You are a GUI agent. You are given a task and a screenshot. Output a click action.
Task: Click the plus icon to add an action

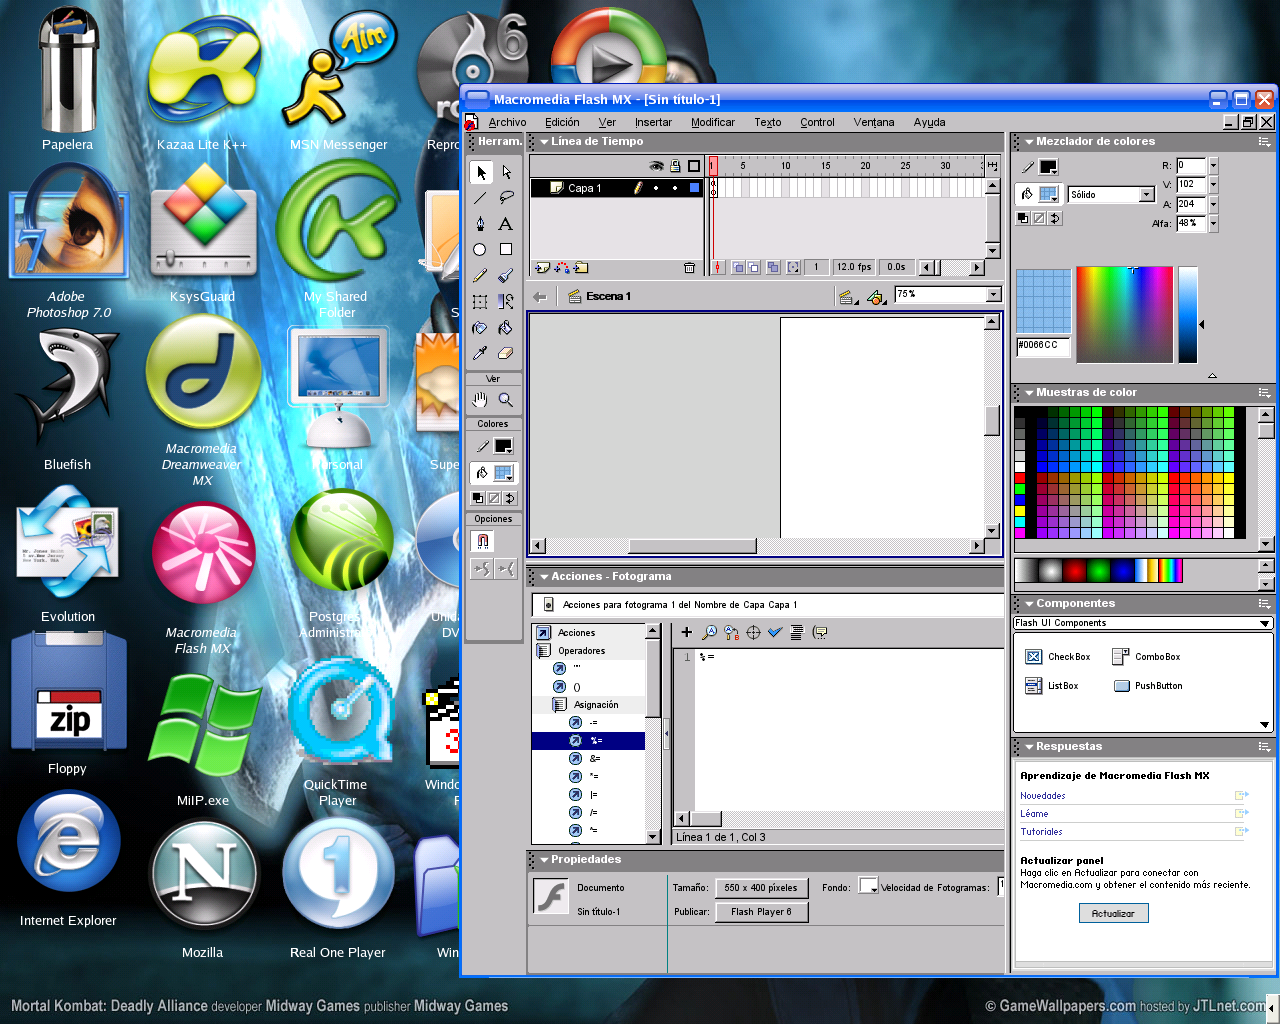click(x=687, y=632)
